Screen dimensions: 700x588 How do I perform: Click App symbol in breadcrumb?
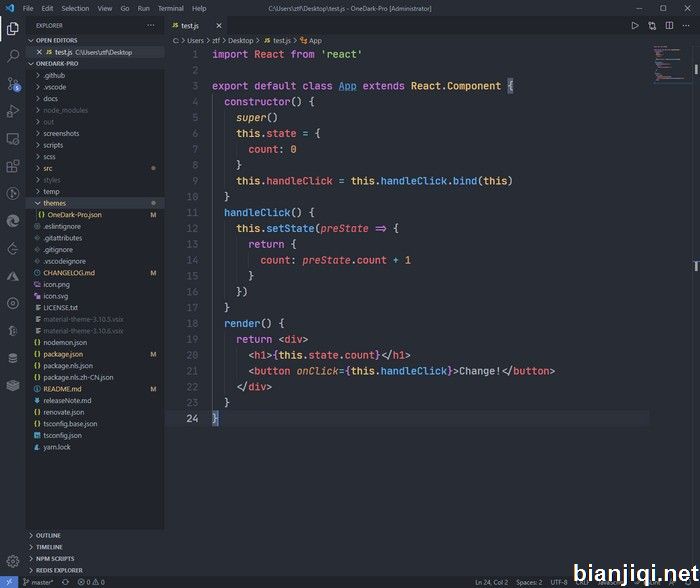point(311,41)
